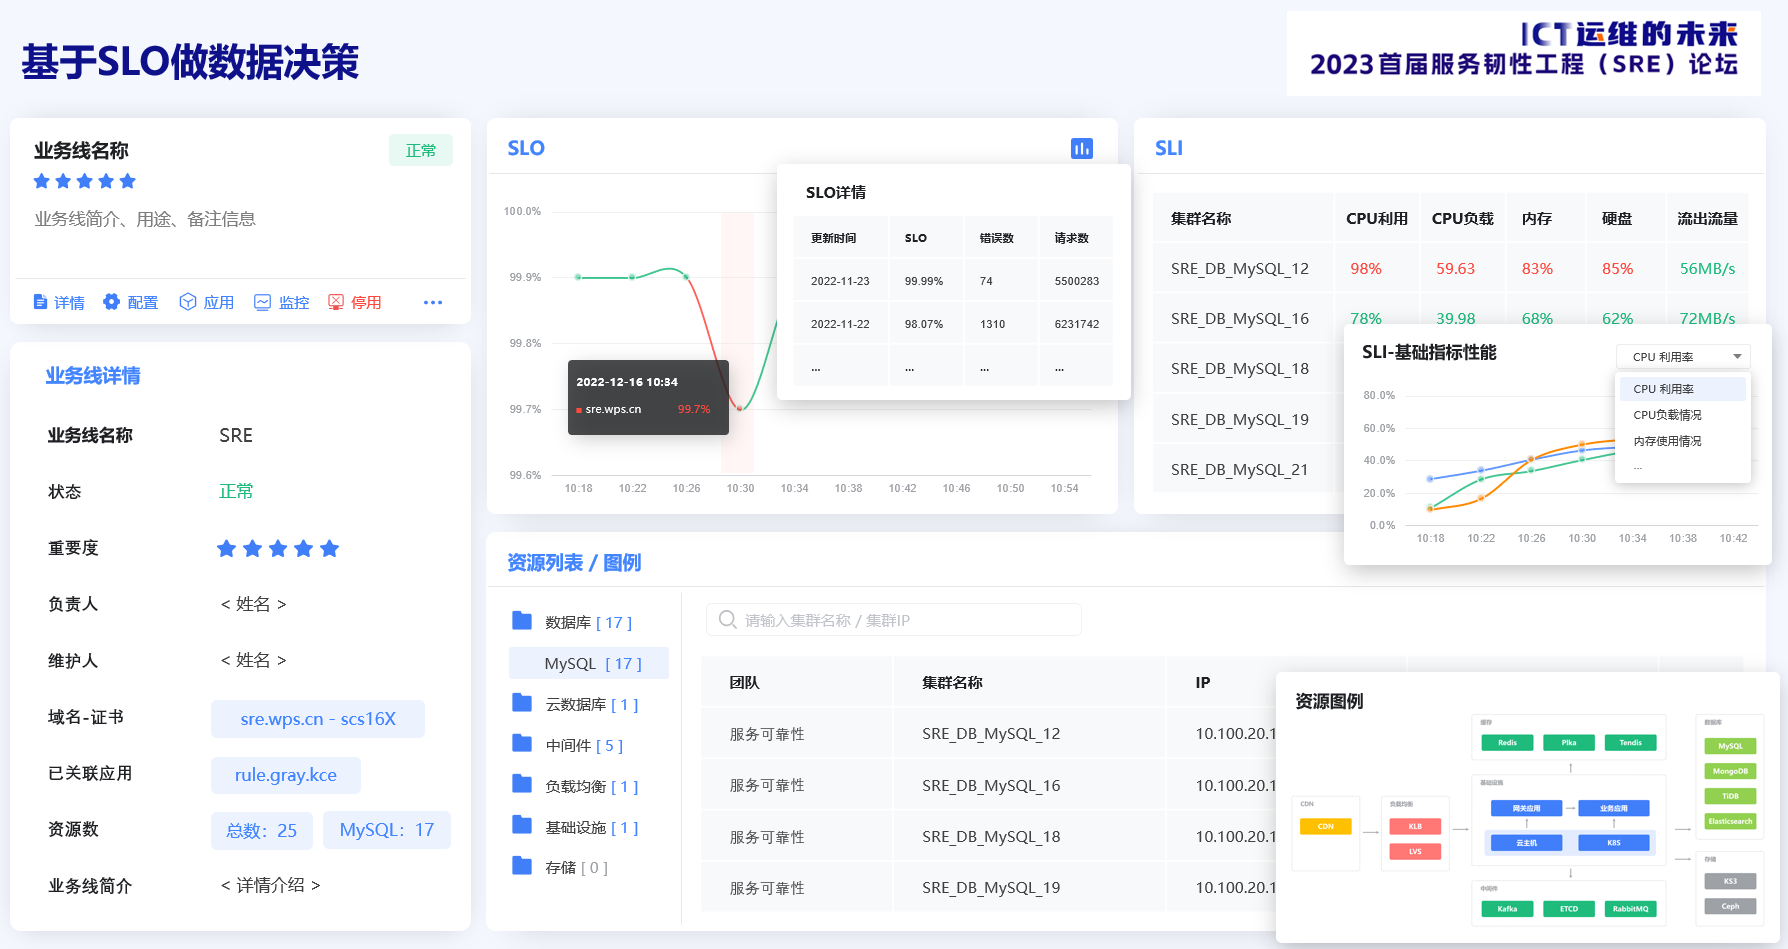Screen dimensions: 1788x949
Task: Open the 监控 monitor icon
Action: pos(262,302)
